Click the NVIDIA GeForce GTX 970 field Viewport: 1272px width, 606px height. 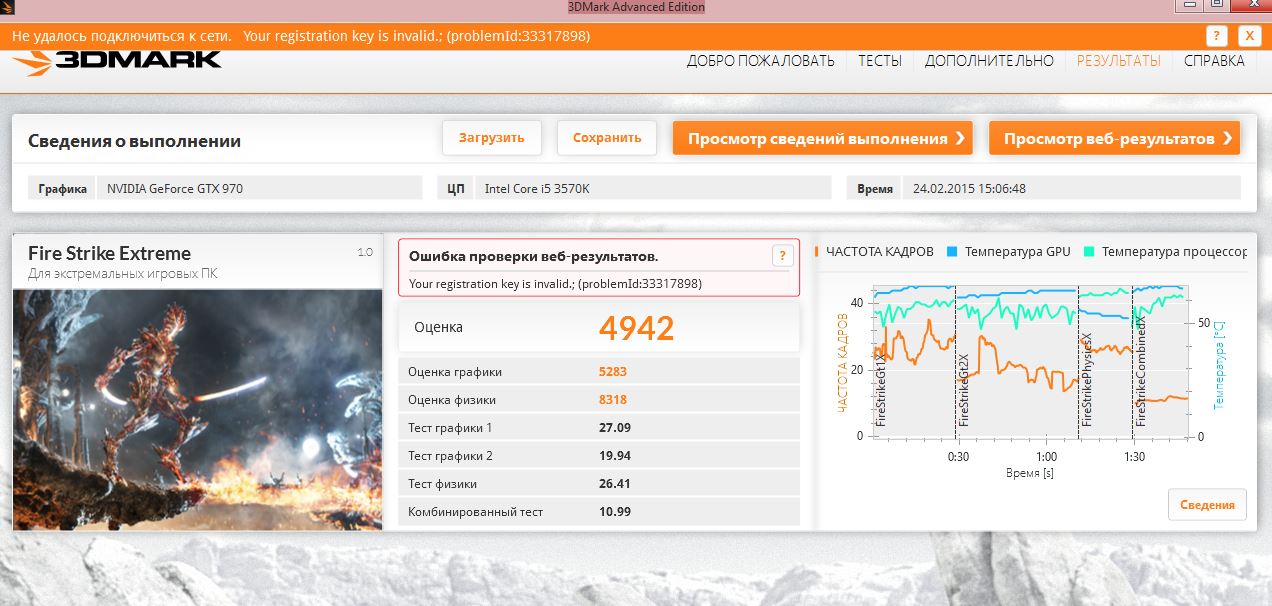[259, 188]
